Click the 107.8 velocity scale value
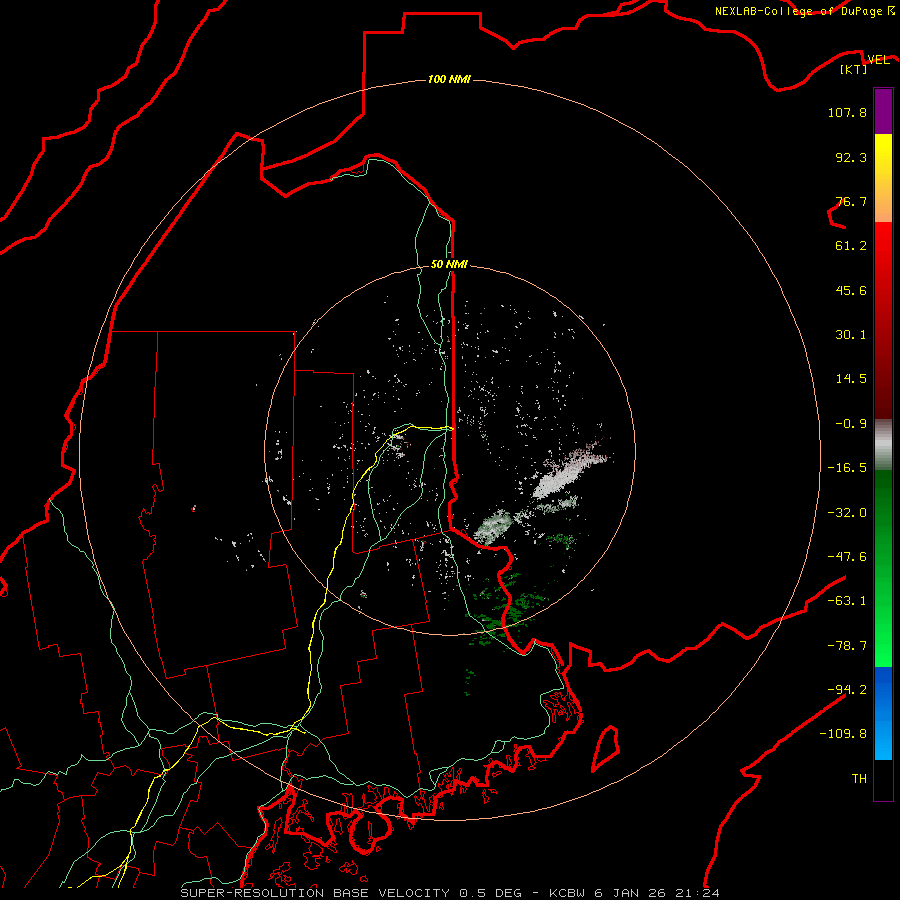900x900 pixels. click(847, 112)
